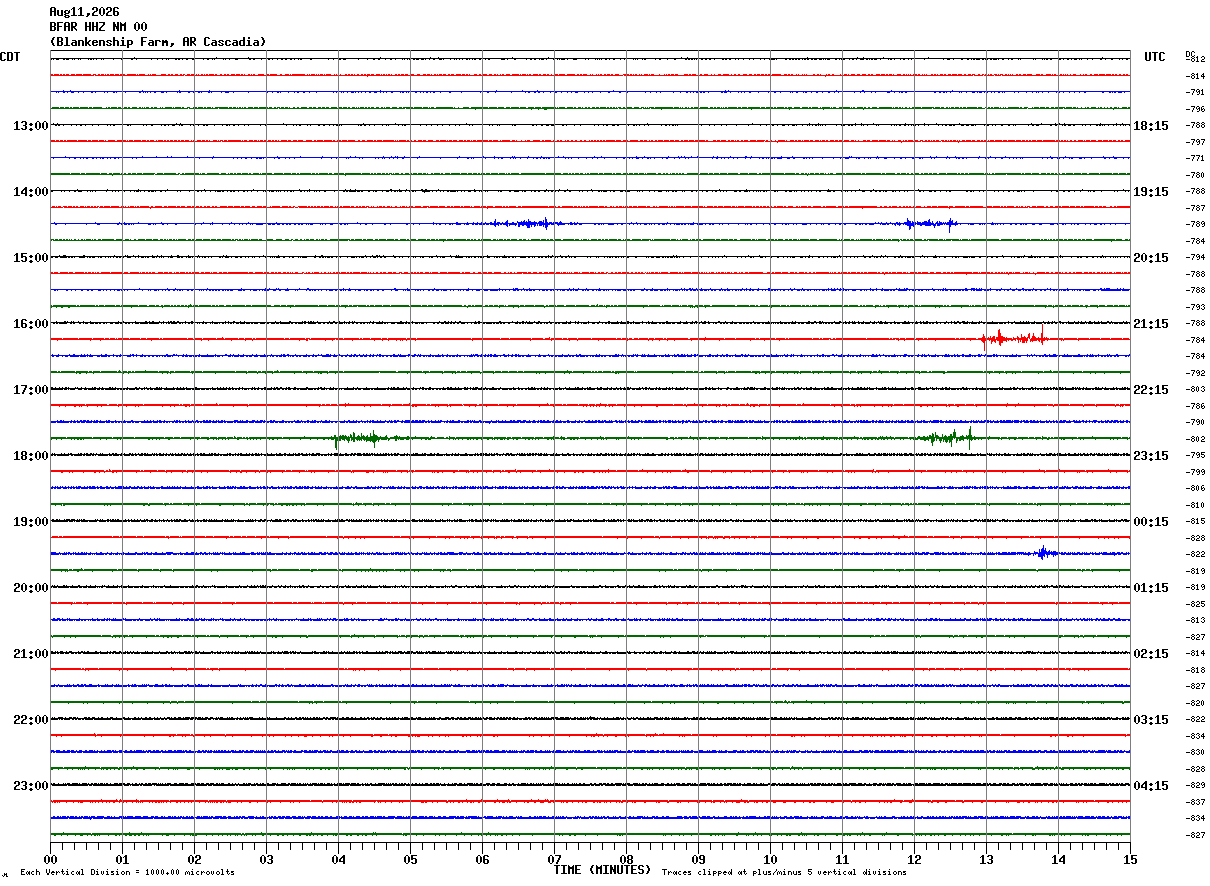Click the 23:00 CDT hour label
The height and width of the screenshot is (886, 1210).
tap(30, 786)
